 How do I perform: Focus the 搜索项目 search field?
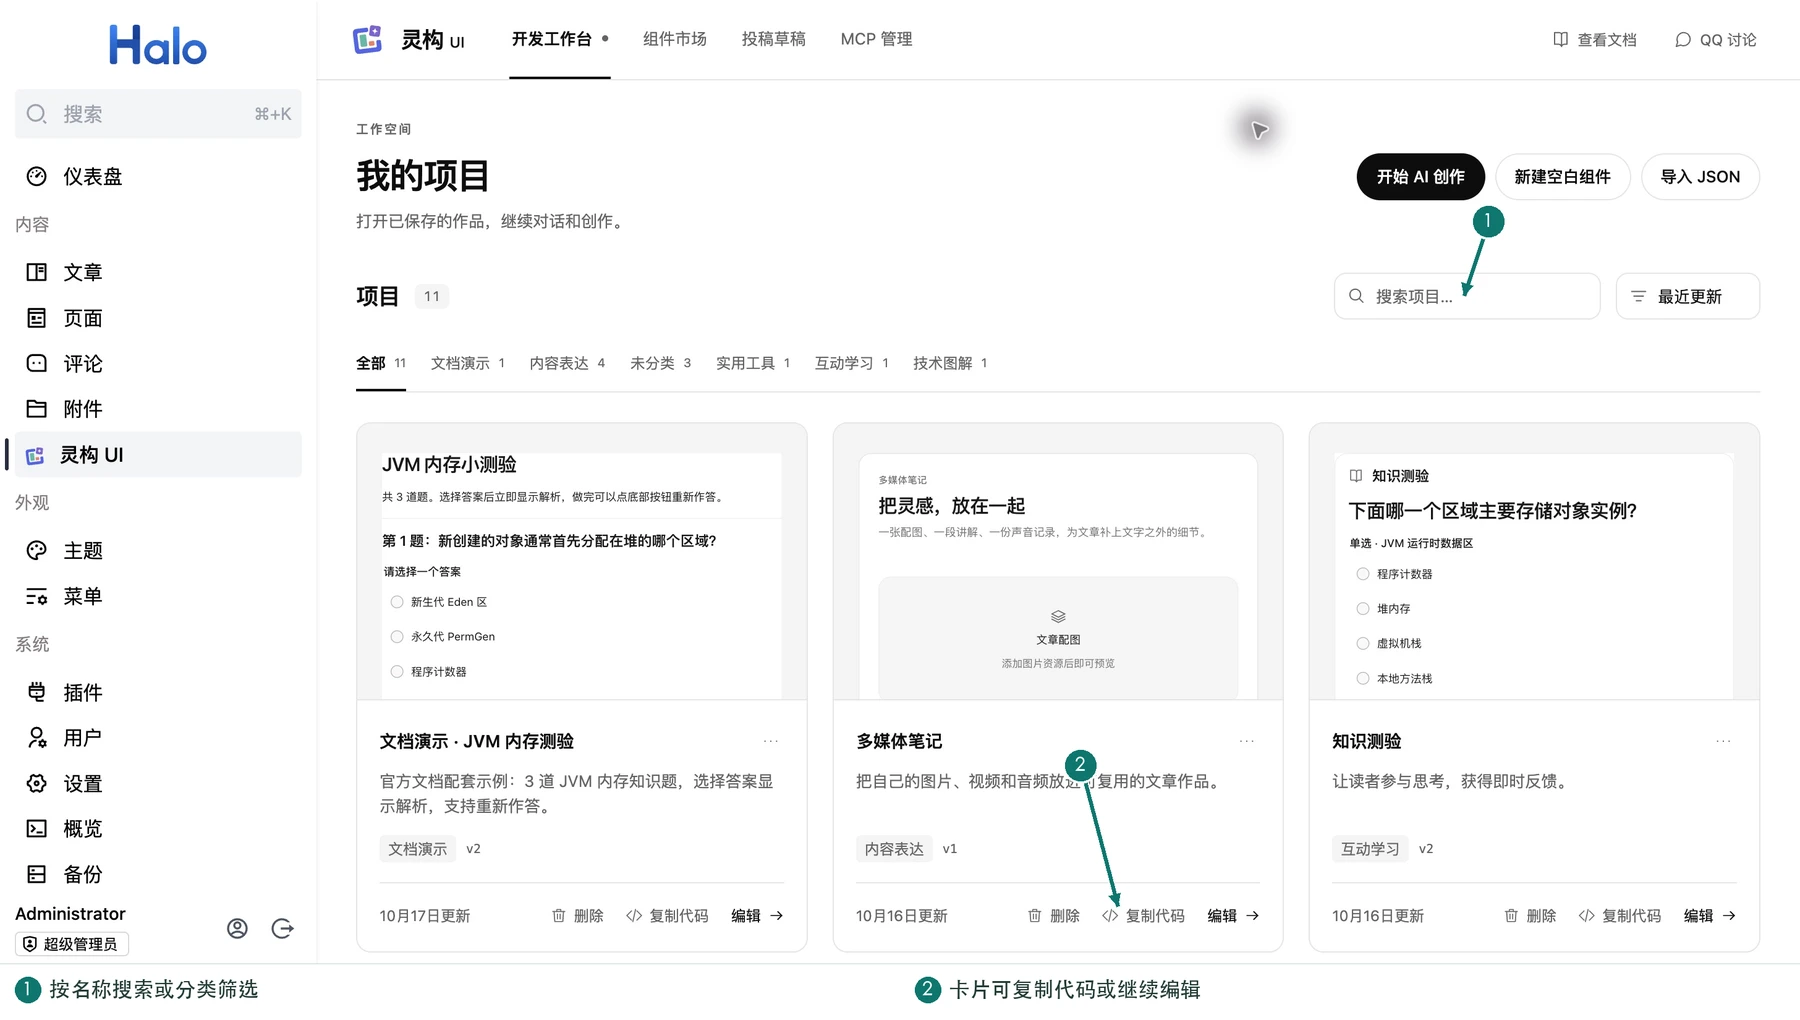tap(1467, 296)
